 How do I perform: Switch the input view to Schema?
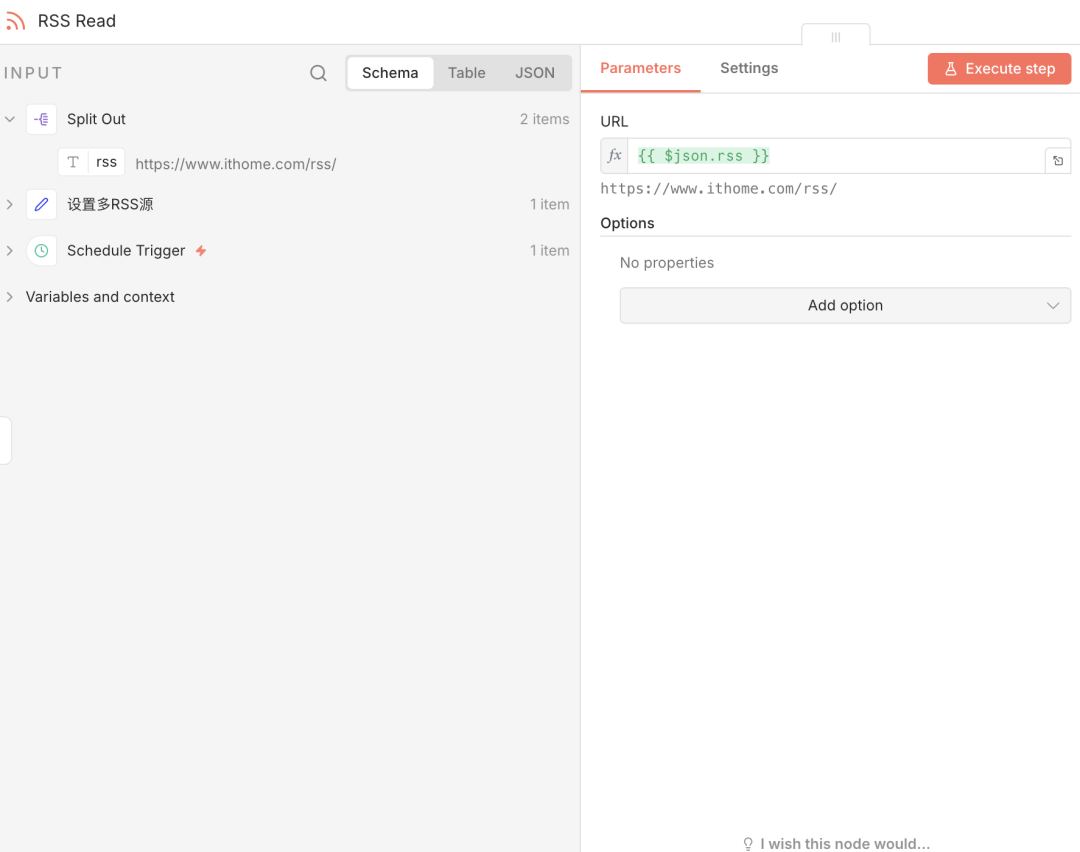(x=390, y=73)
